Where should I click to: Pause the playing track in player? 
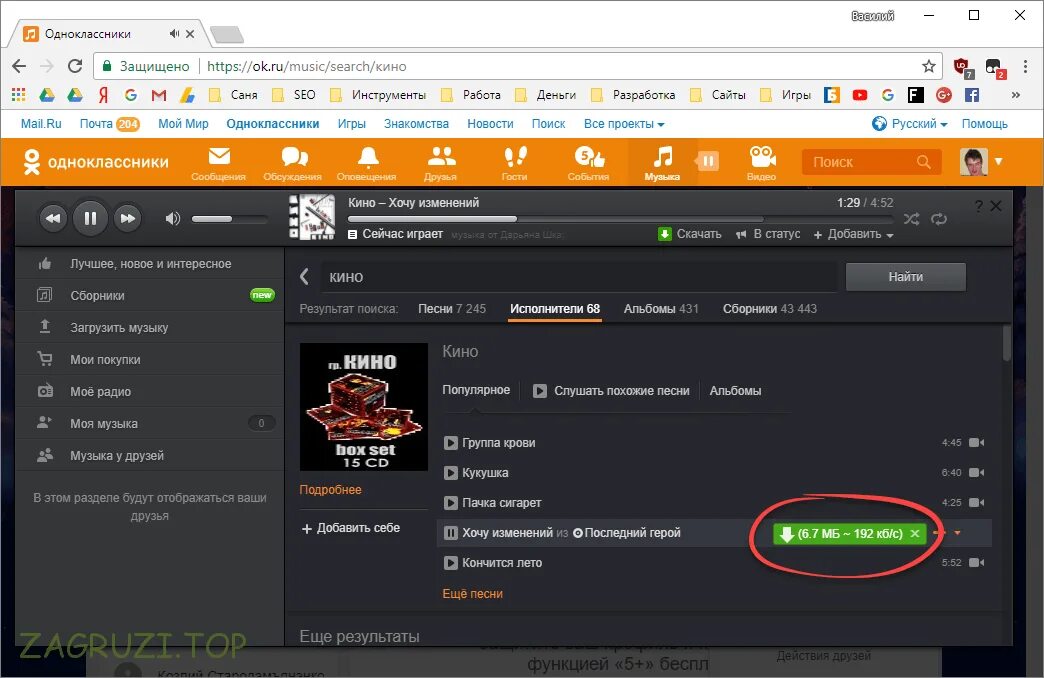pyautogui.click(x=91, y=218)
